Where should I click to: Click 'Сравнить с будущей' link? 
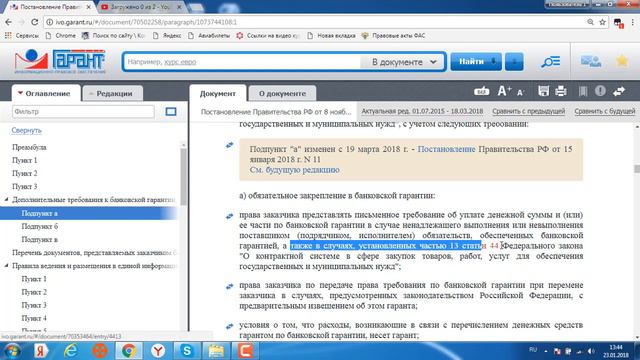coord(604,111)
